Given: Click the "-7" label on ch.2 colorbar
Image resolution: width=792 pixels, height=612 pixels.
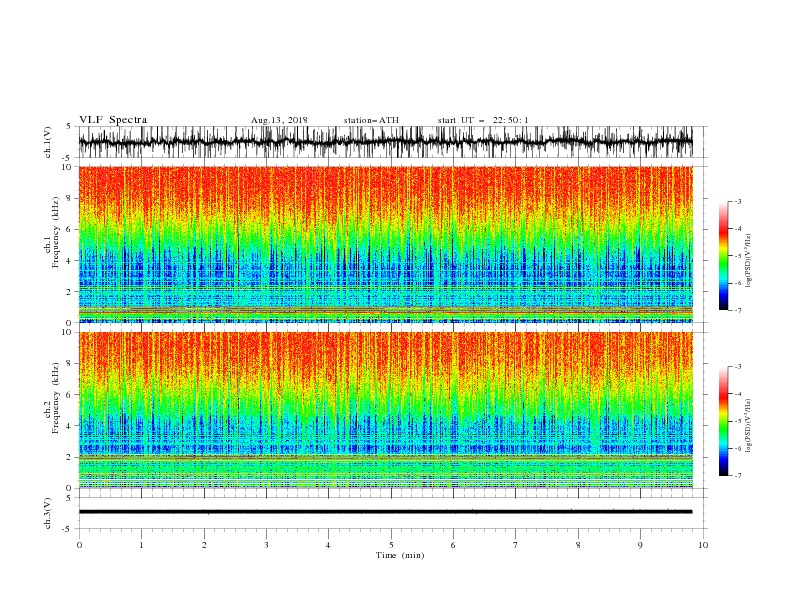Looking at the screenshot, I should point(738,476).
